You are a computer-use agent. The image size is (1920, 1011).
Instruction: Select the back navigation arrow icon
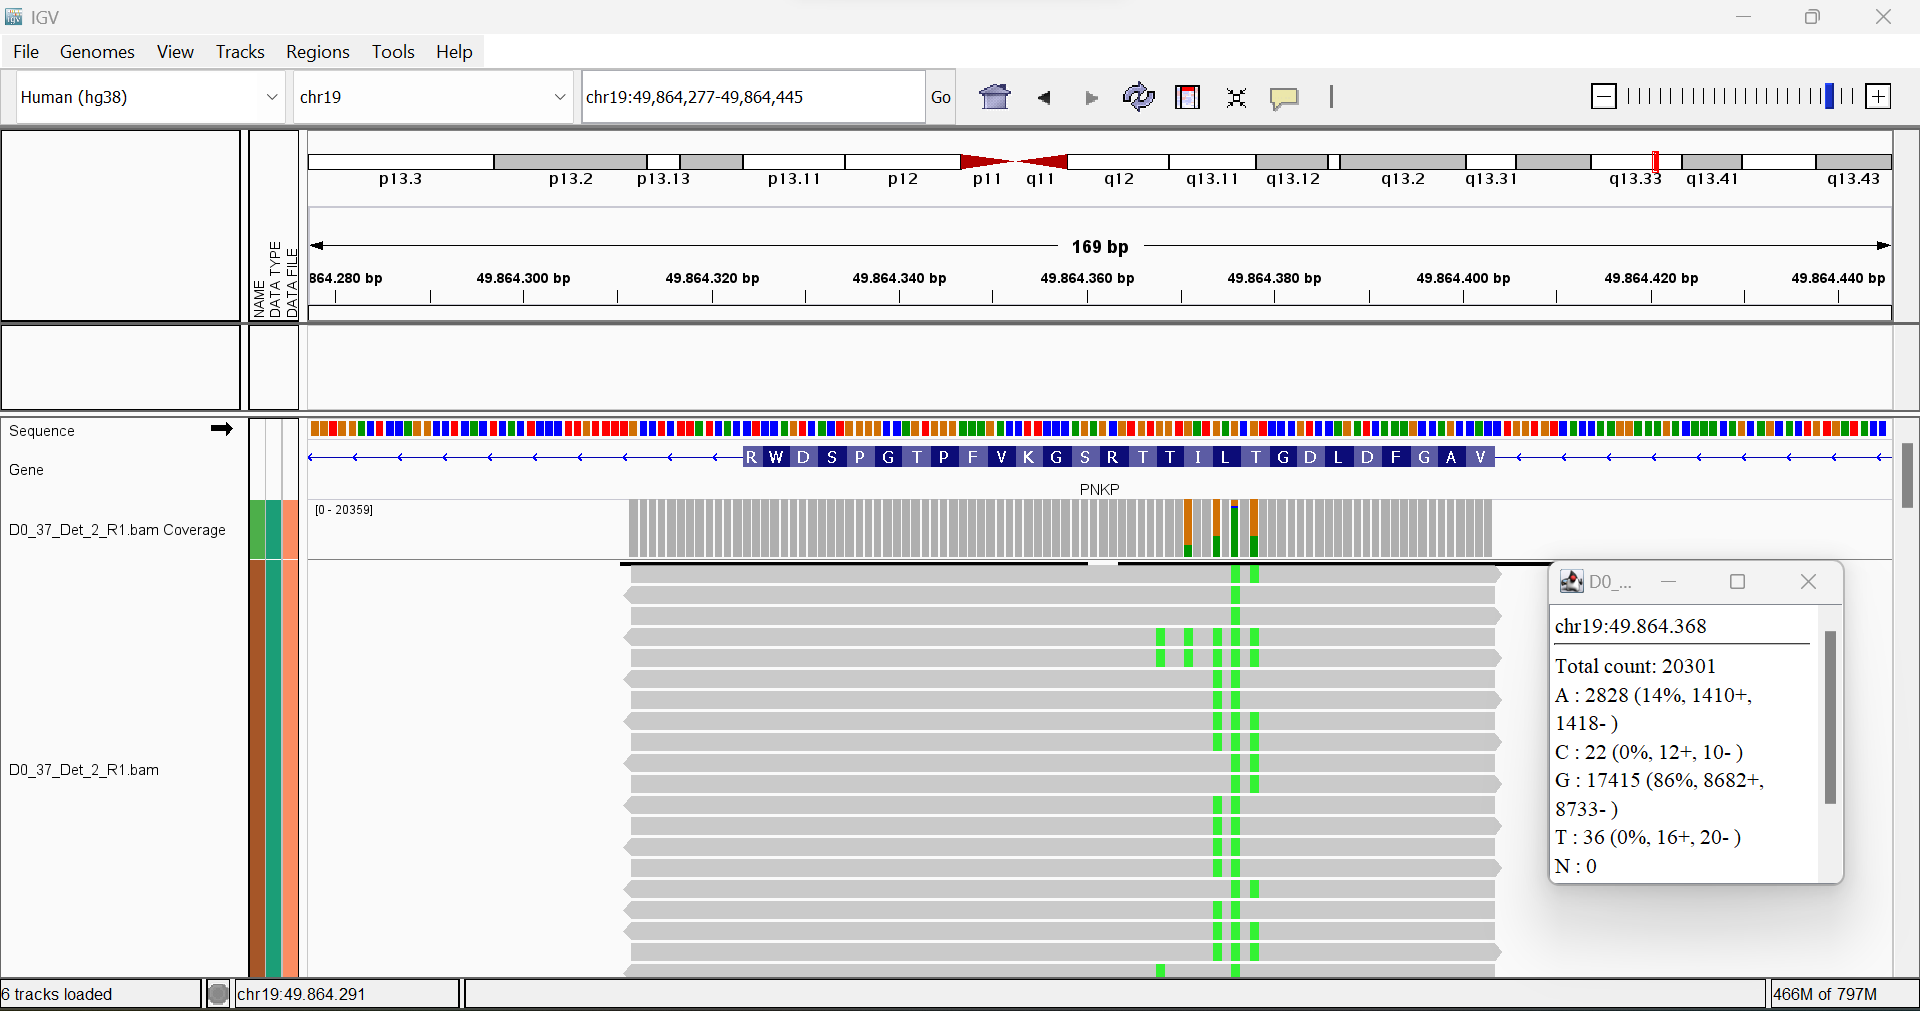click(x=1044, y=97)
